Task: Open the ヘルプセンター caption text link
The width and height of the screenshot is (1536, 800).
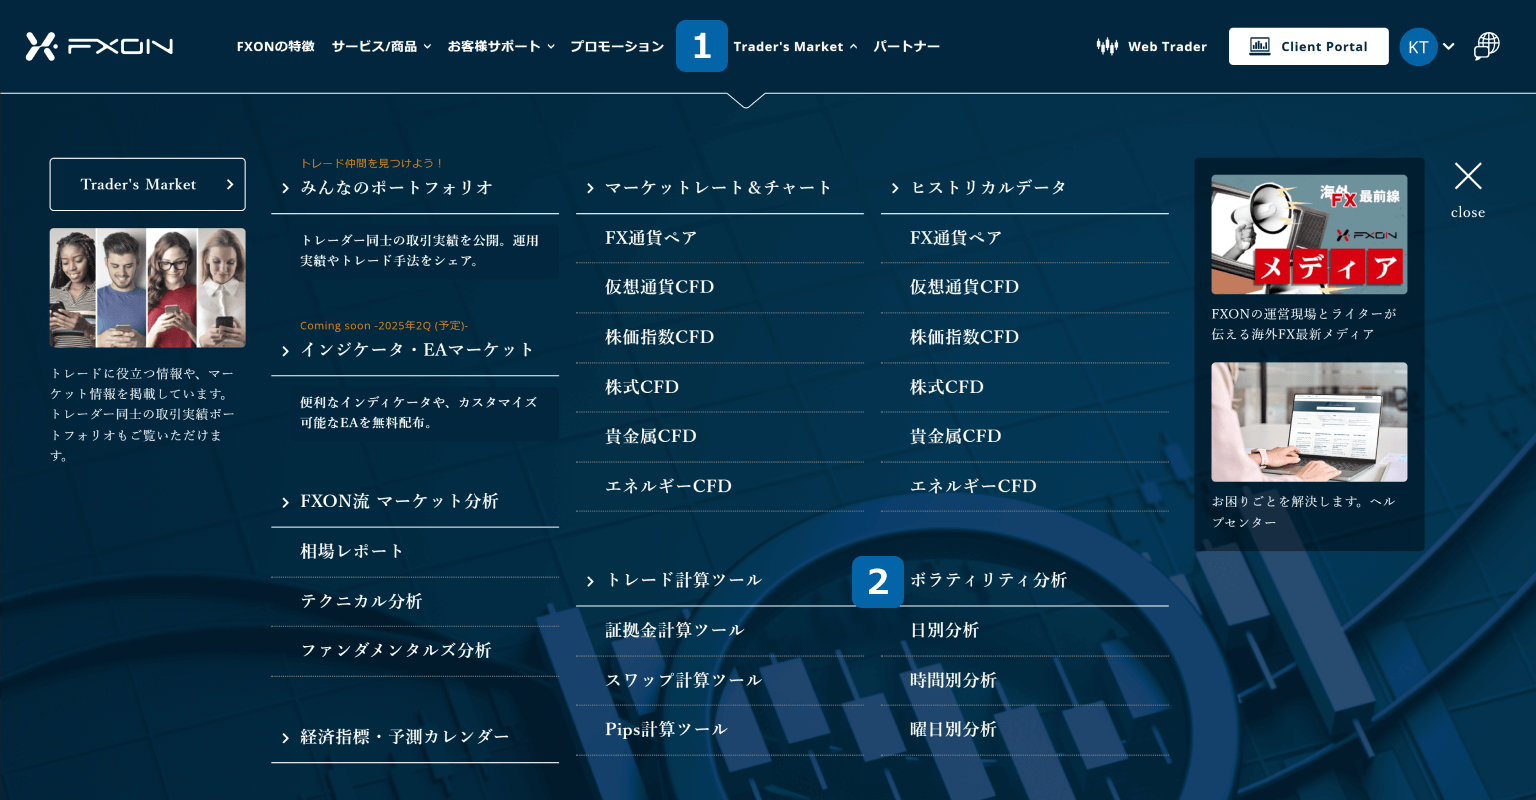Action: pos(1303,512)
